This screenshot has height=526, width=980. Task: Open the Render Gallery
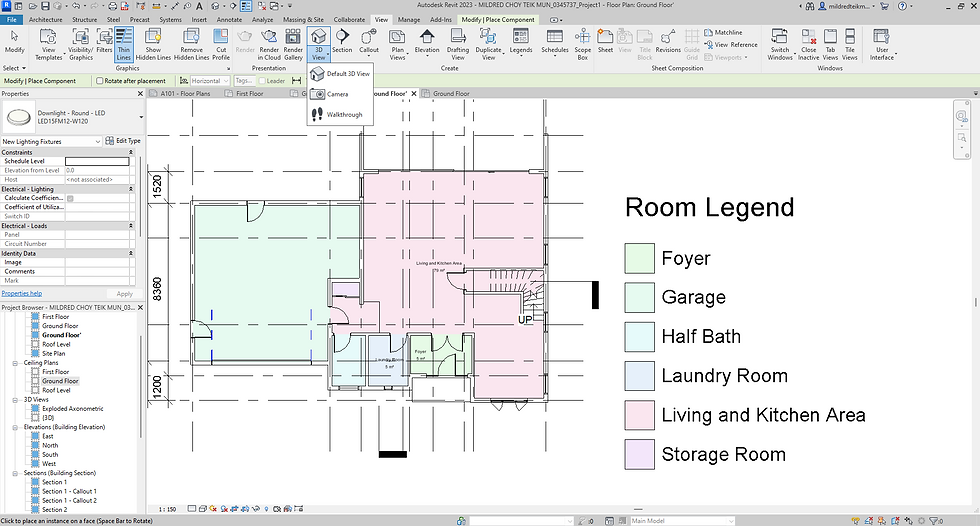click(293, 44)
